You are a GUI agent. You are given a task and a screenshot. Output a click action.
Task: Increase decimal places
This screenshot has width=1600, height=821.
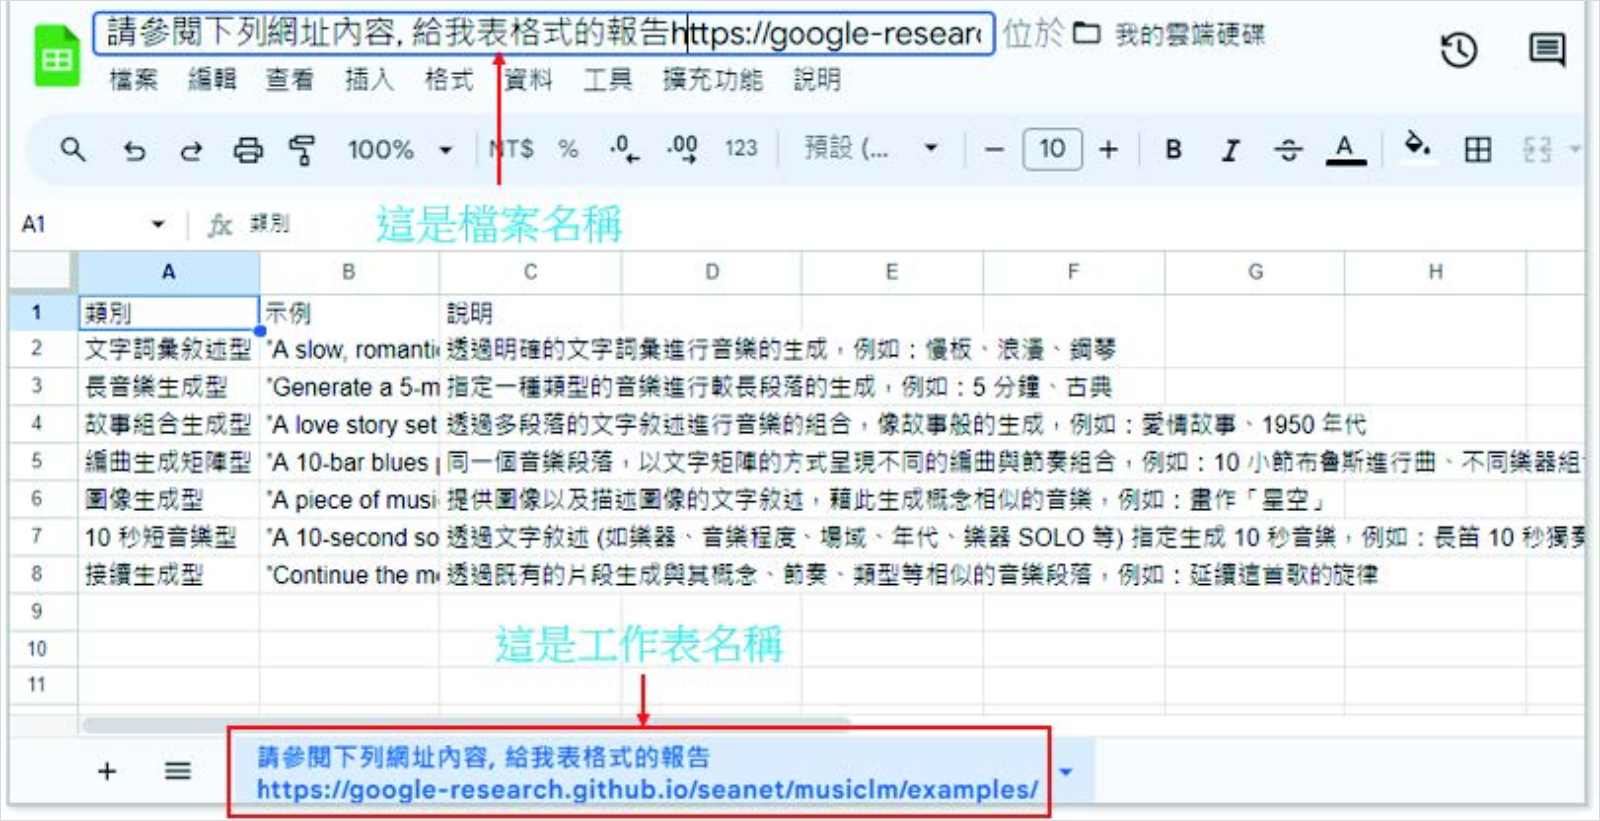683,149
